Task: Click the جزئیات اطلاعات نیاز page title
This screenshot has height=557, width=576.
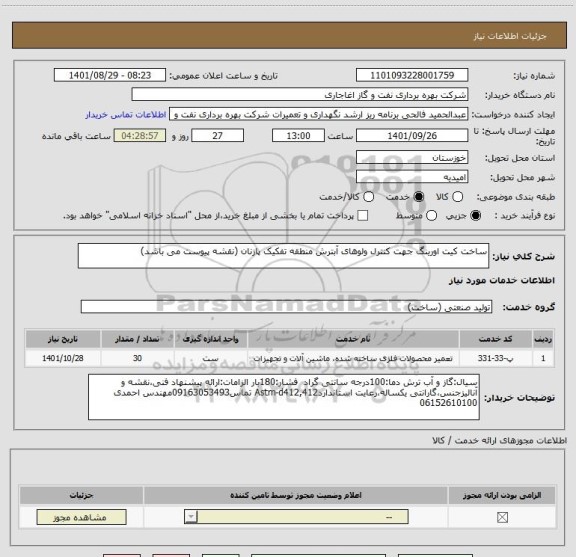Action: point(510,36)
